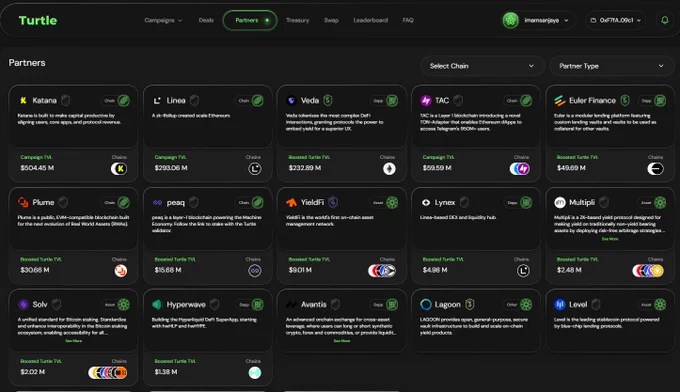Click the Level asset type badge

coord(653,304)
